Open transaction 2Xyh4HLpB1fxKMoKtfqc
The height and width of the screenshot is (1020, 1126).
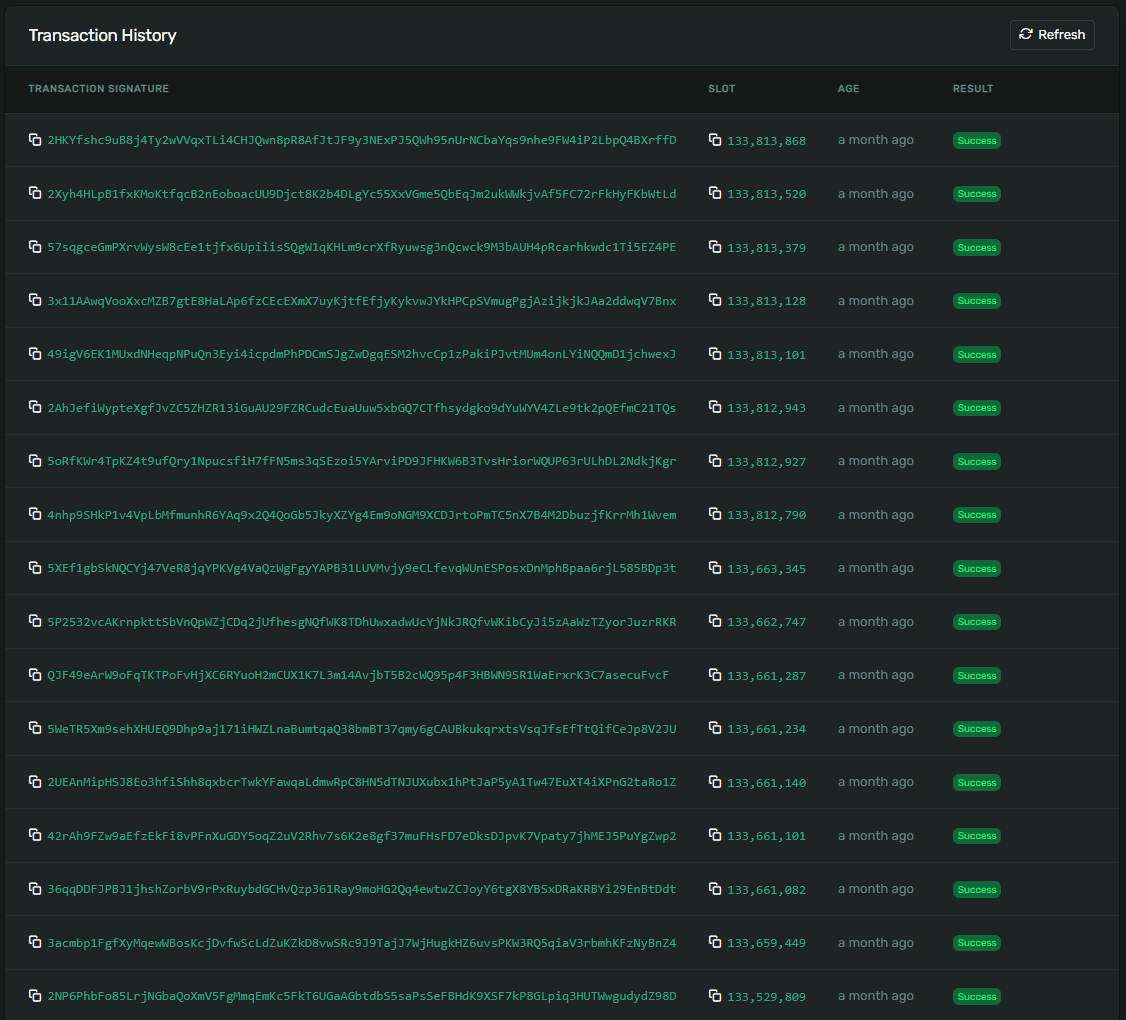coord(362,194)
